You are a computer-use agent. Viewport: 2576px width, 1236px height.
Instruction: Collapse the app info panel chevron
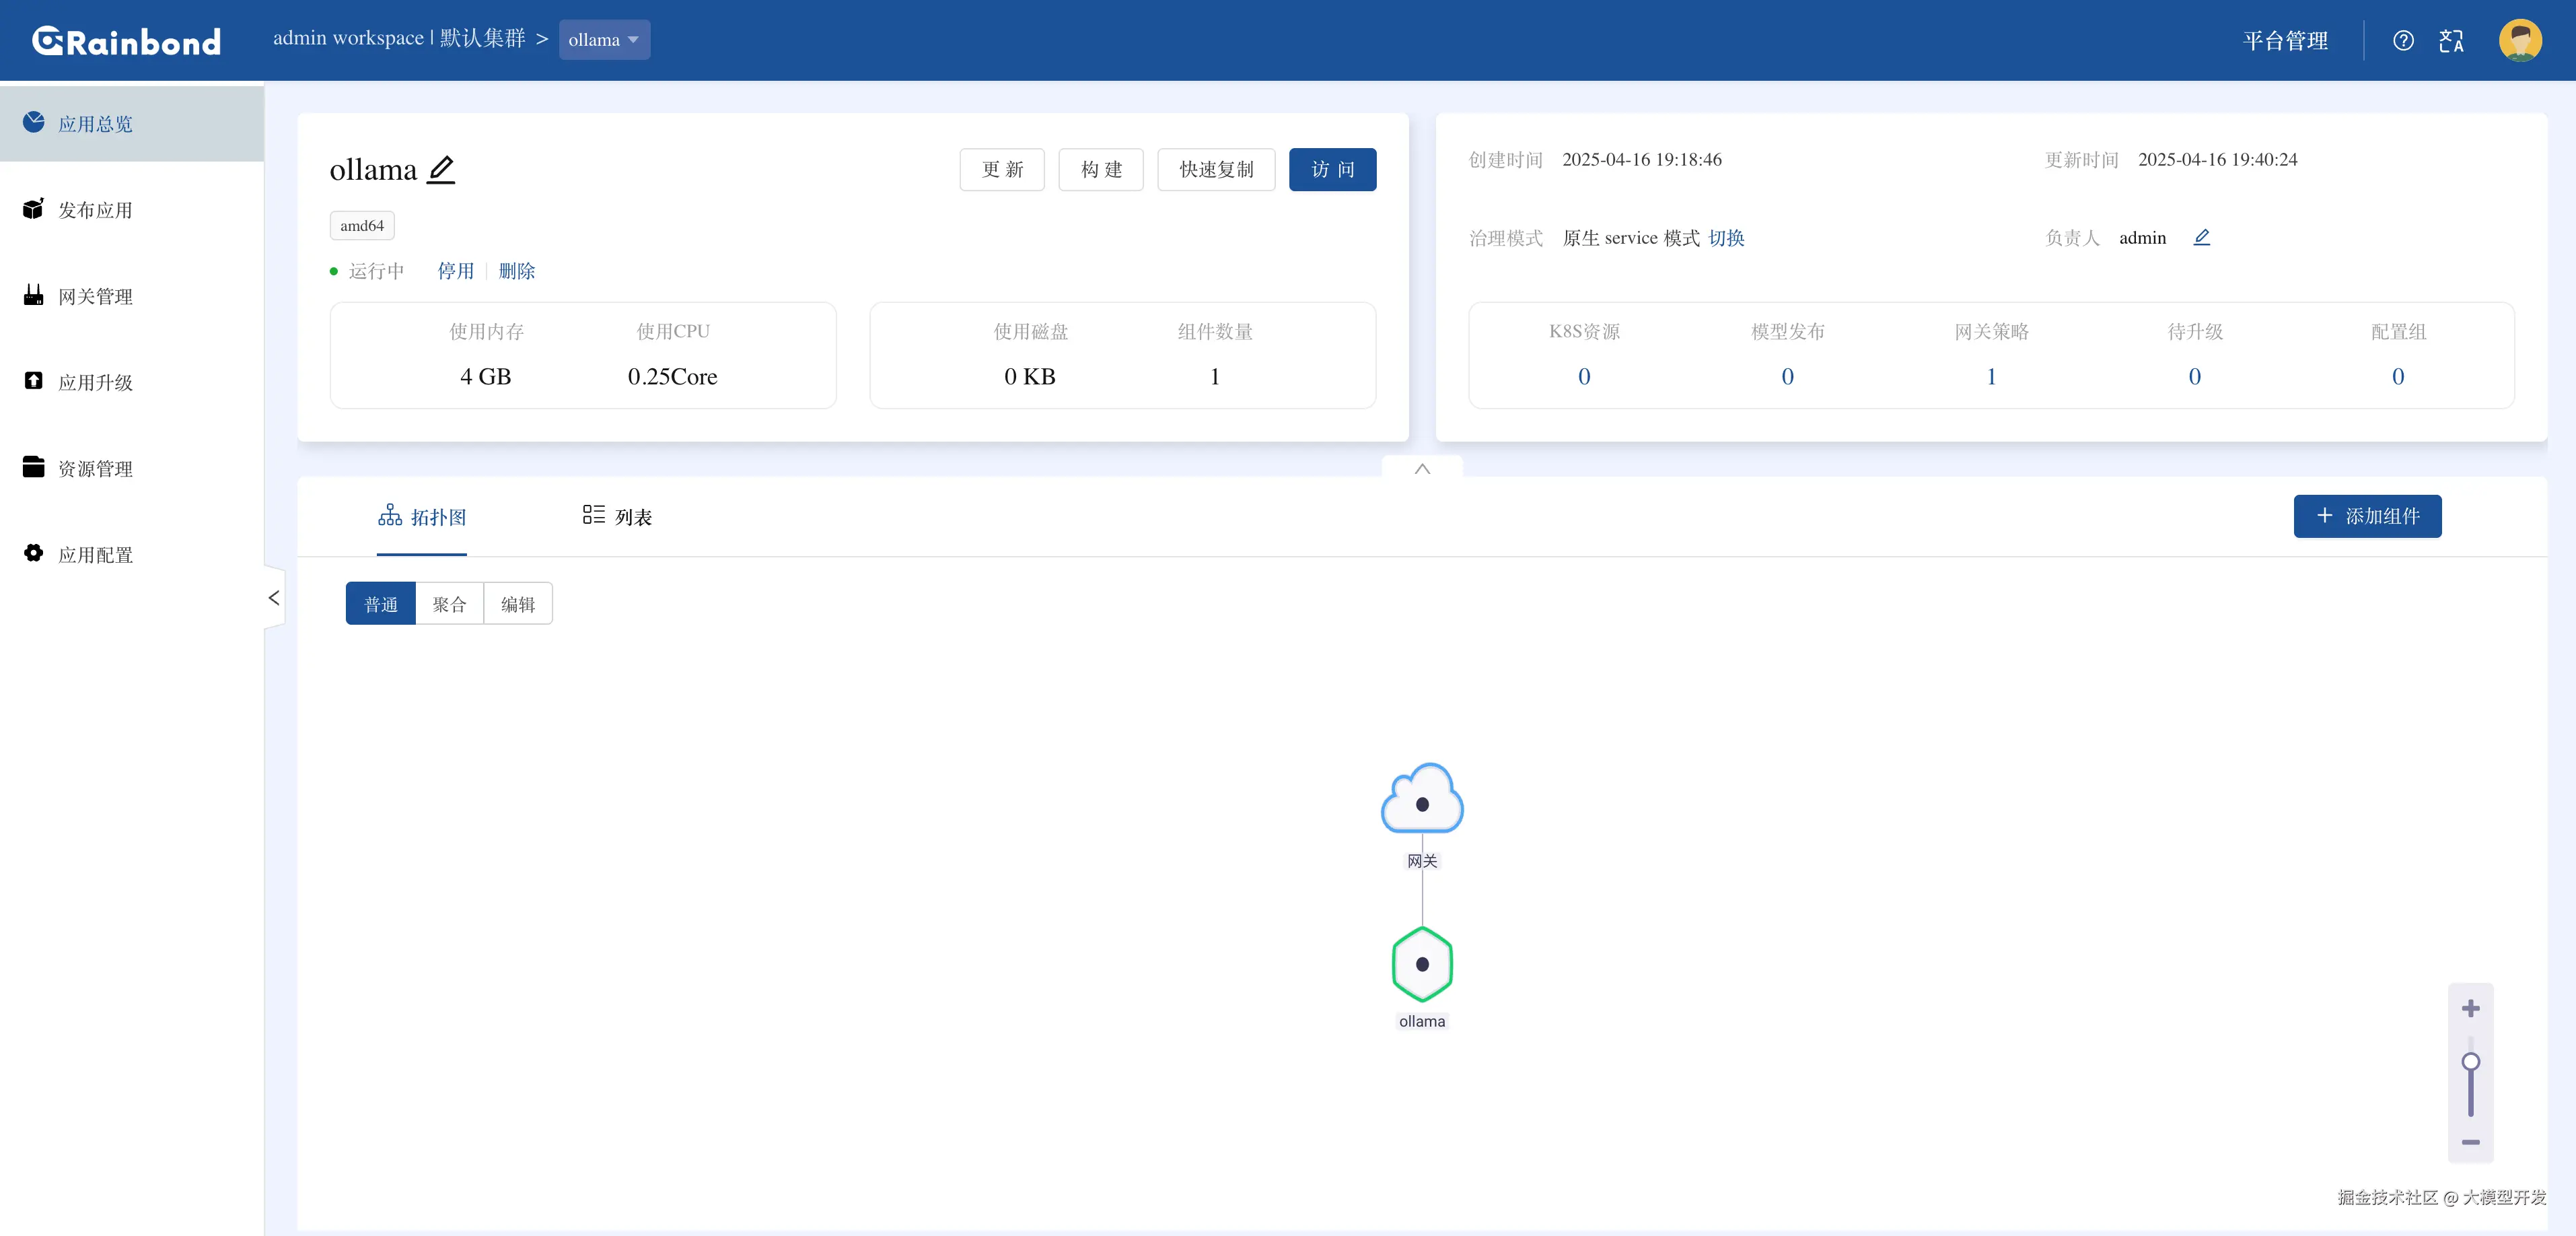[x=1422, y=469]
